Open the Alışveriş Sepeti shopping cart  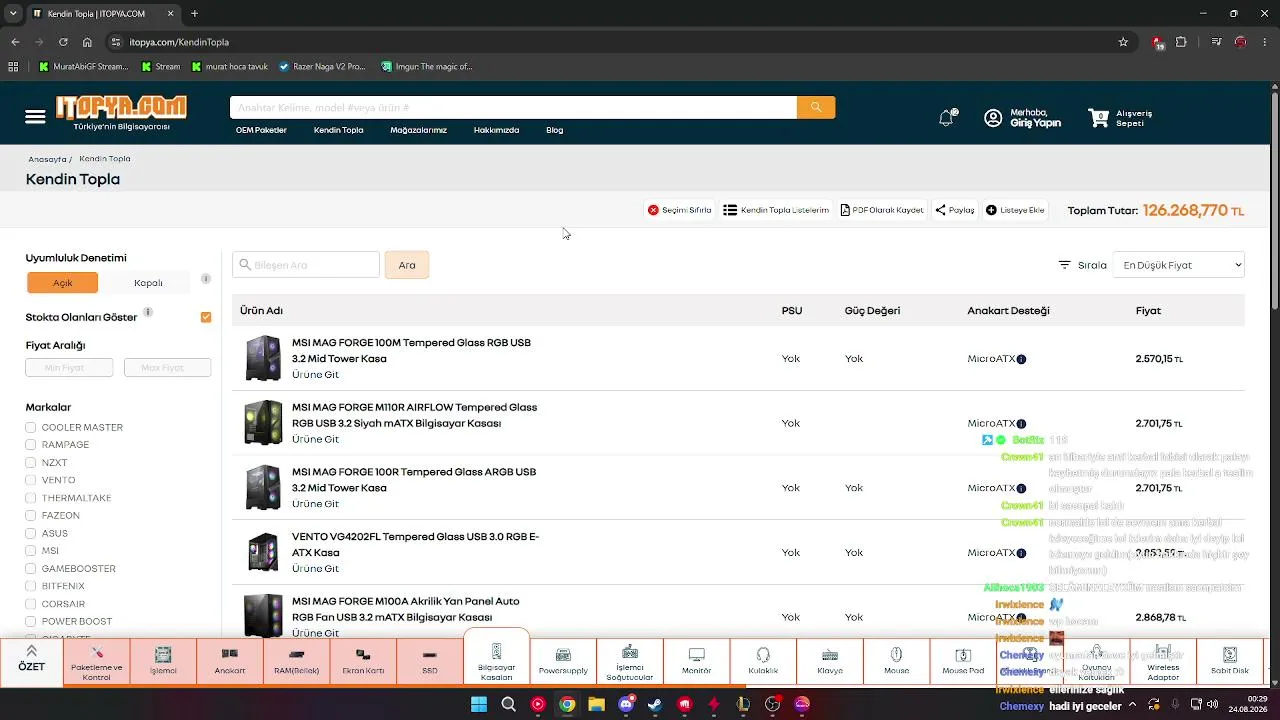coord(1120,118)
